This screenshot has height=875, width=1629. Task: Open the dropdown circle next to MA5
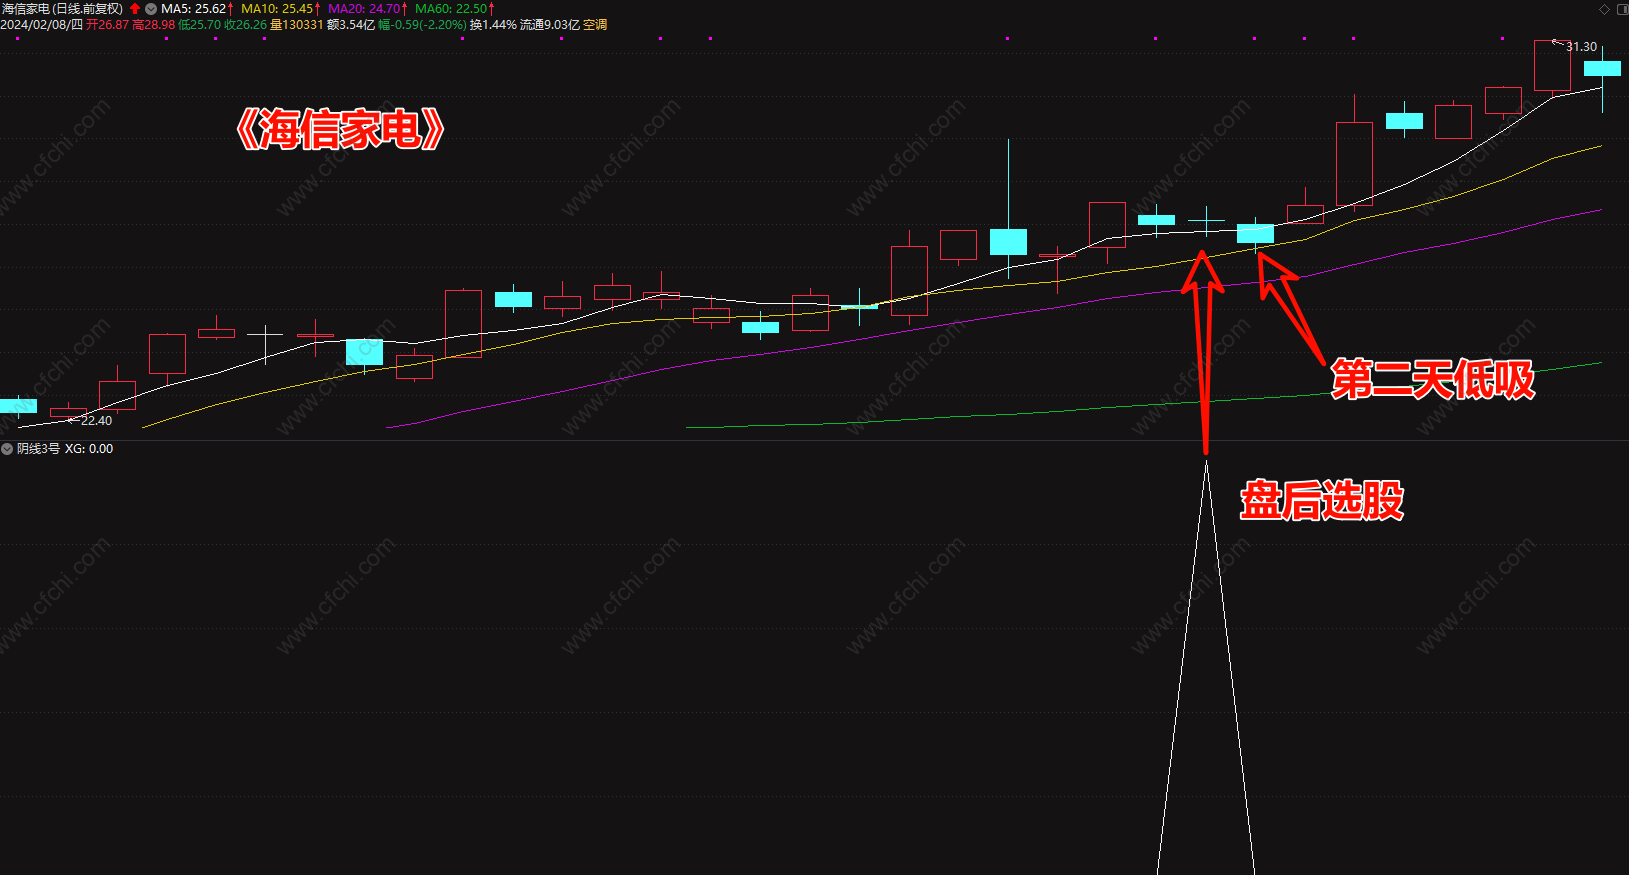(151, 9)
